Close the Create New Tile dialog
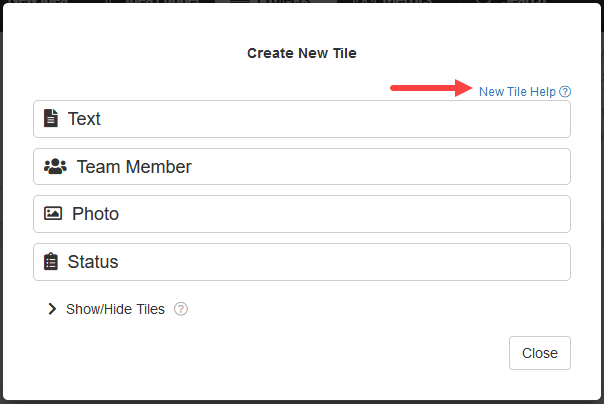The height and width of the screenshot is (404, 604). [x=540, y=353]
